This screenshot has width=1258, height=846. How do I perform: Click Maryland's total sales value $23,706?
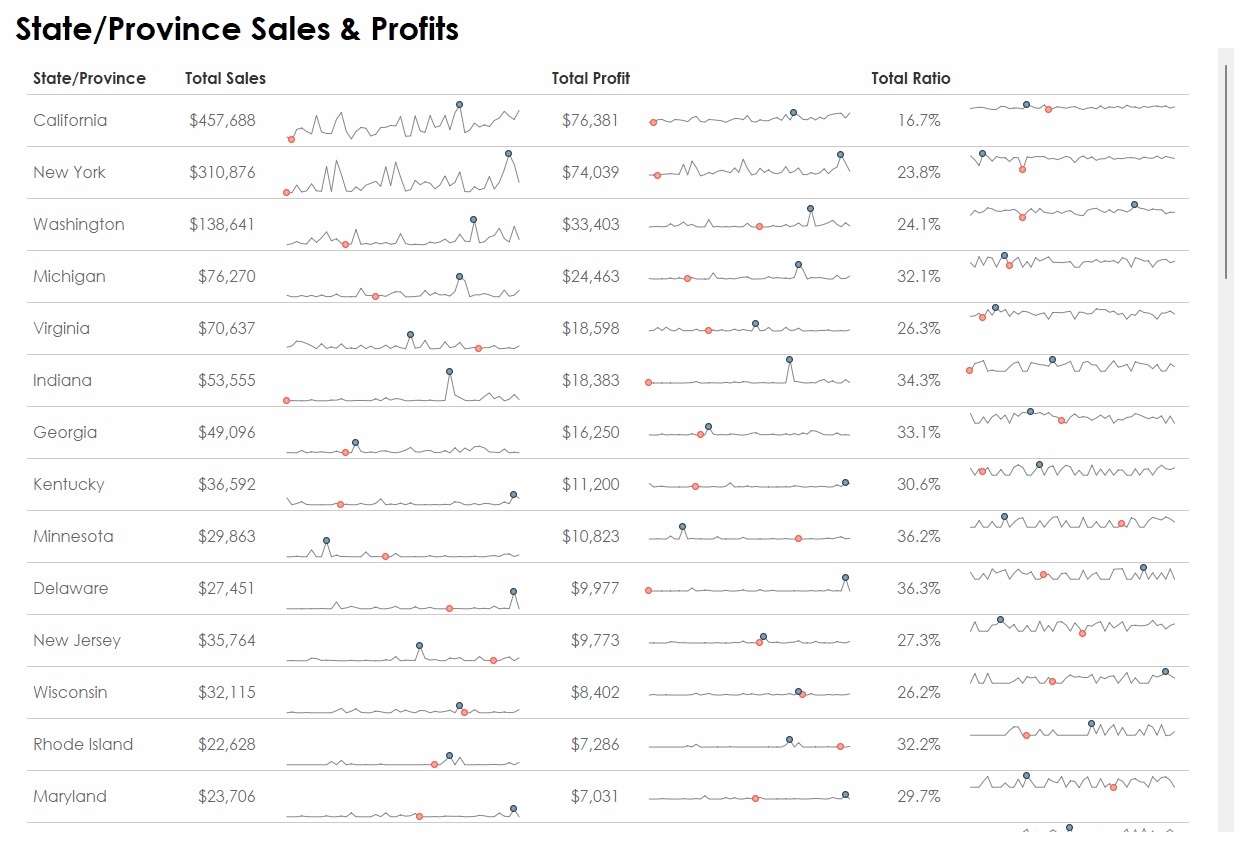tap(226, 796)
